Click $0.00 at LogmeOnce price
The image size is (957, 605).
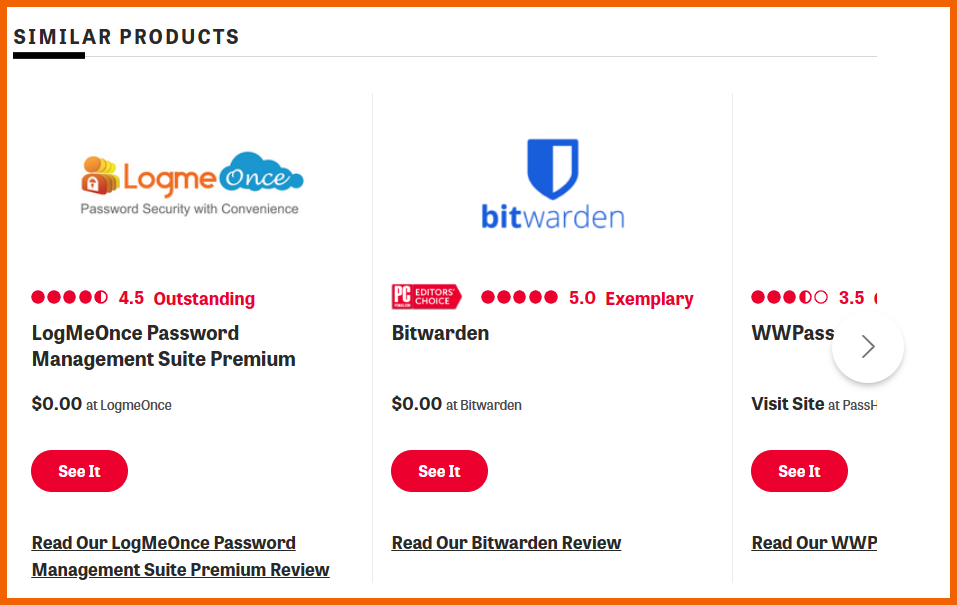click(101, 404)
